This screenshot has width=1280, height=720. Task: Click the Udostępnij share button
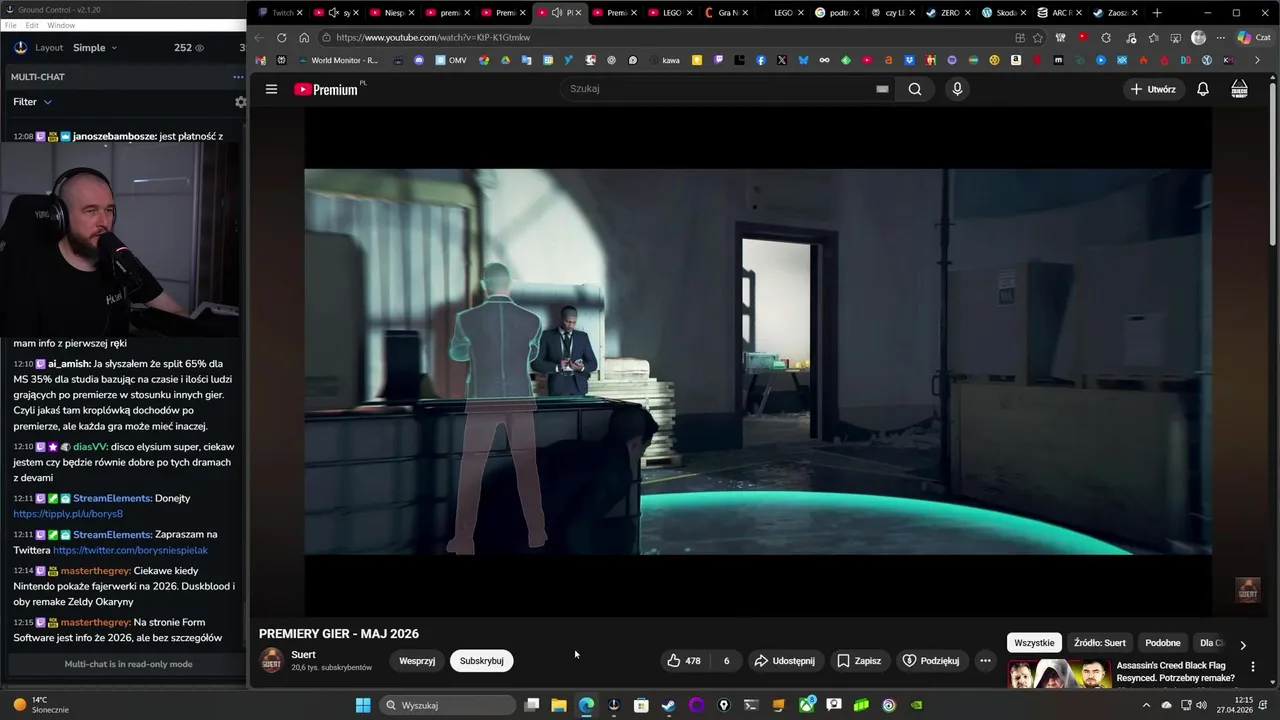coord(784,661)
